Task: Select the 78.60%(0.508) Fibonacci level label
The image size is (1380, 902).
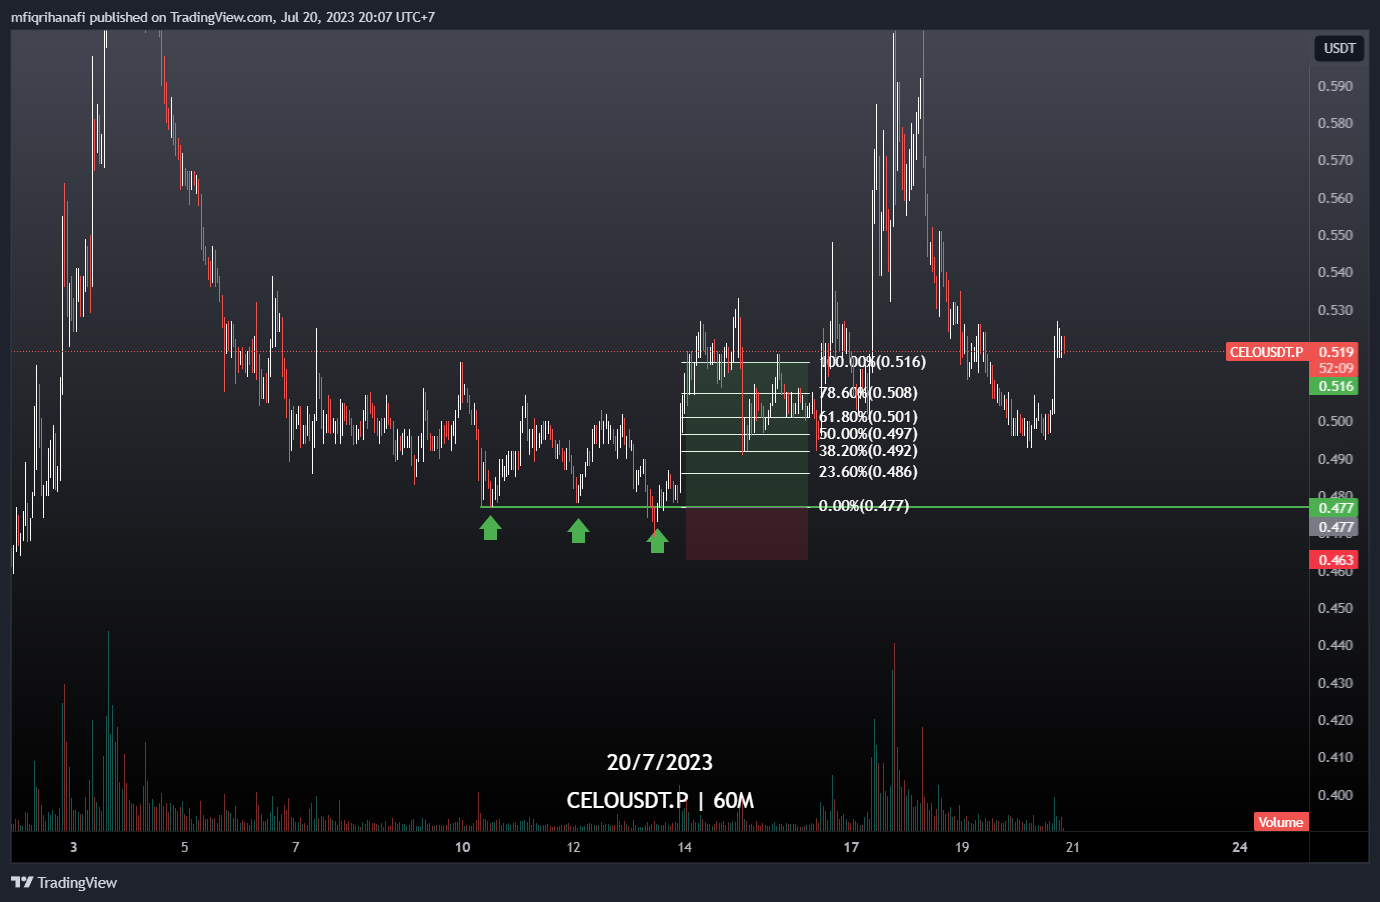Action: (x=868, y=393)
